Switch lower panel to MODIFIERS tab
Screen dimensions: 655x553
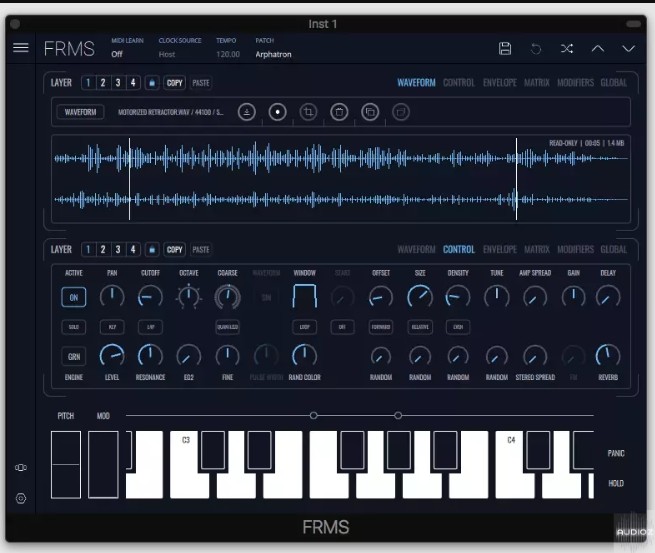pos(575,249)
